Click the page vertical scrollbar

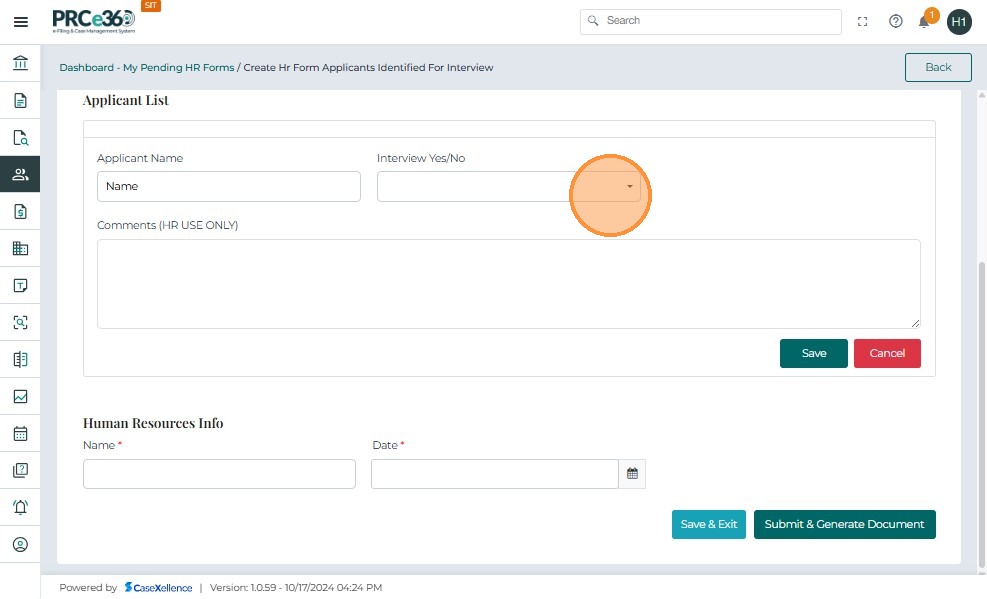pos(981,414)
